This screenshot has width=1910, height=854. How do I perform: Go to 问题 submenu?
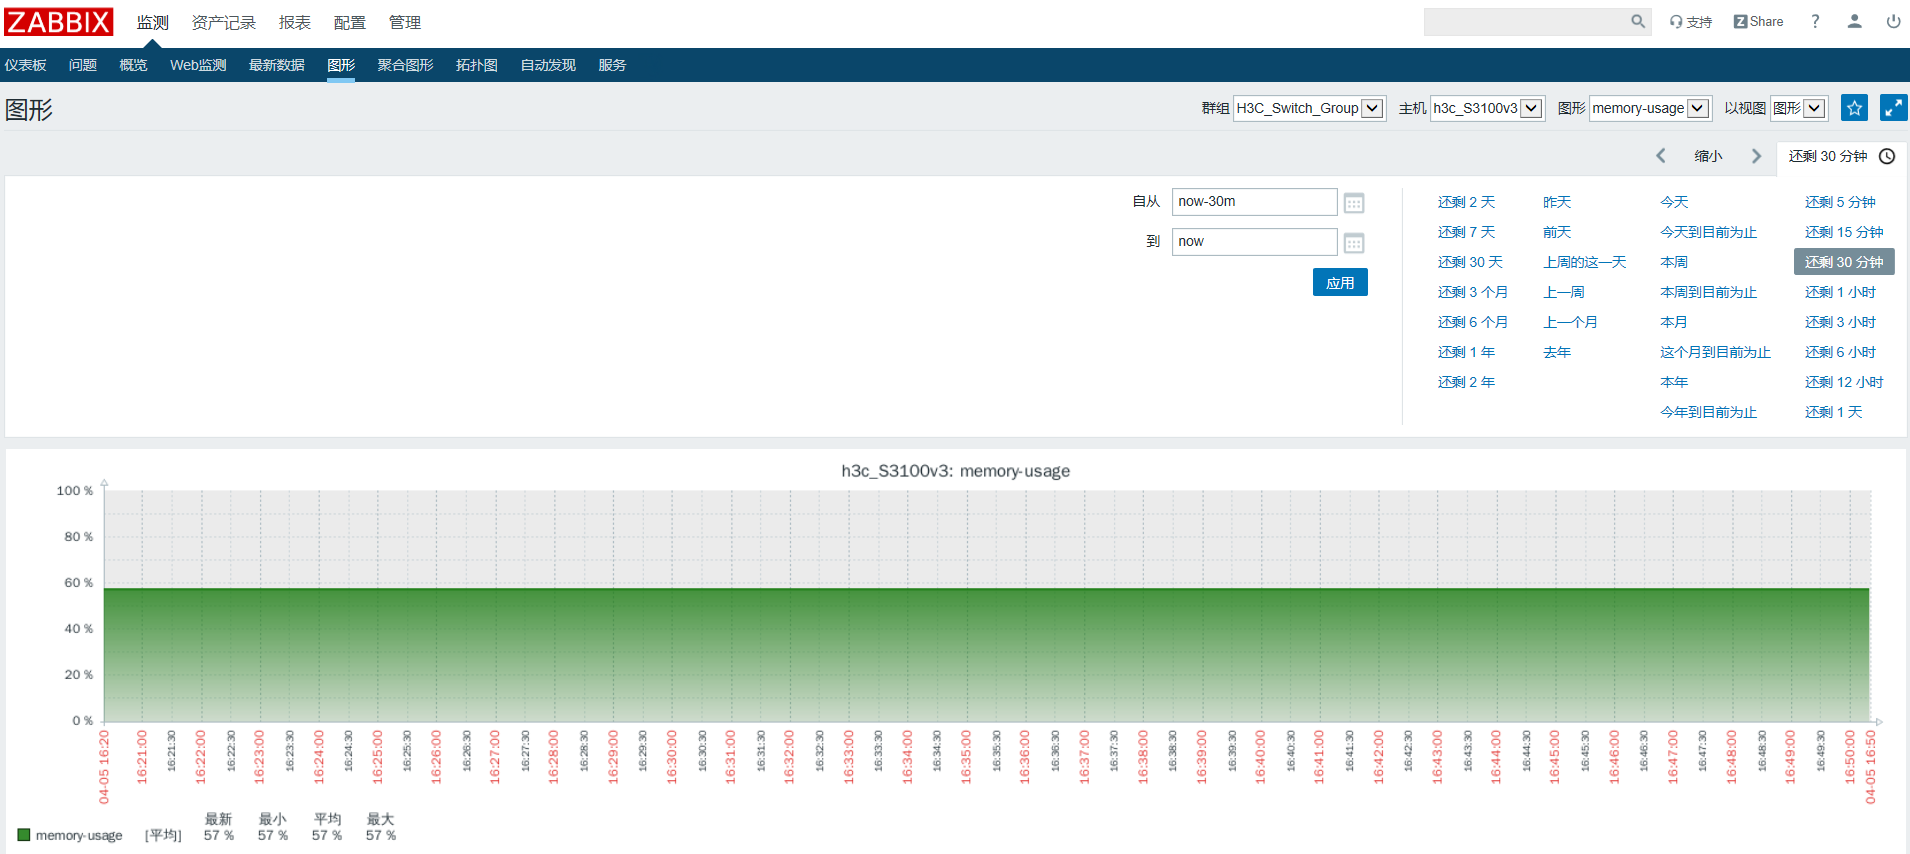(x=83, y=65)
